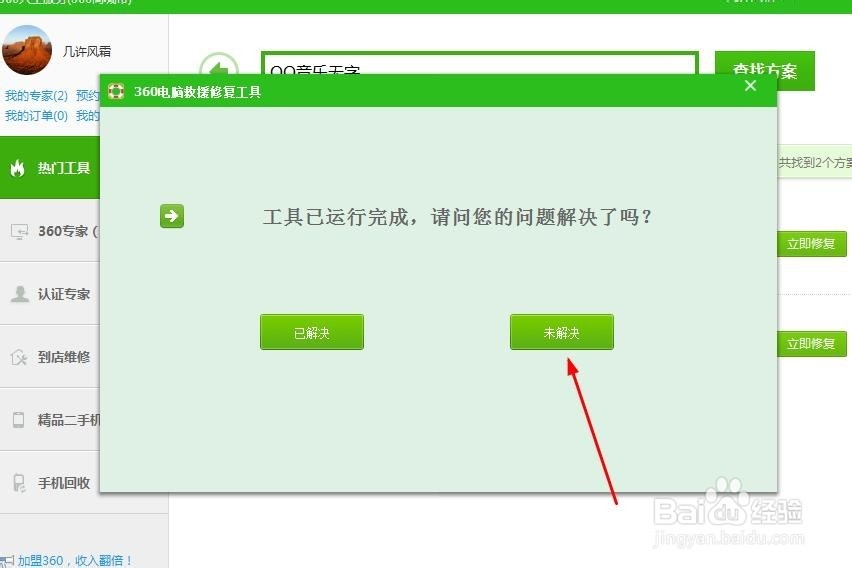Image resolution: width=852 pixels, height=568 pixels.
Task: Click the green arrow icon beside the question
Action: coord(172,216)
